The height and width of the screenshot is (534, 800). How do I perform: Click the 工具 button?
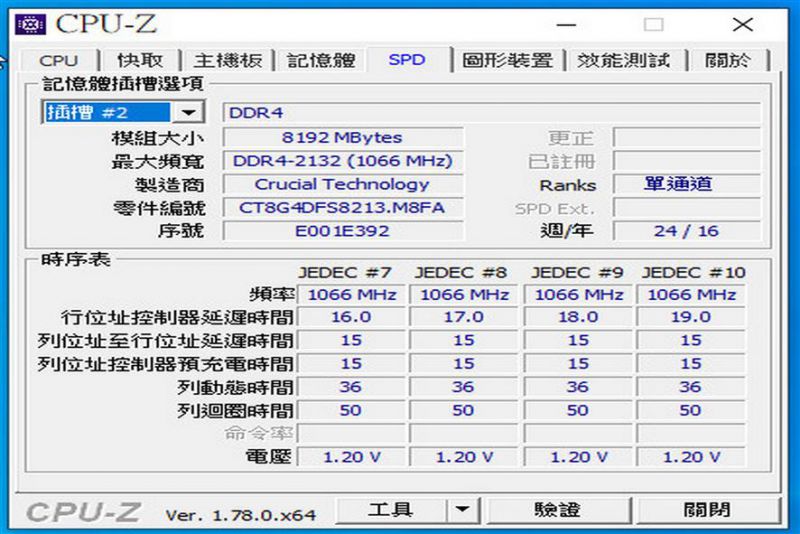click(x=391, y=509)
